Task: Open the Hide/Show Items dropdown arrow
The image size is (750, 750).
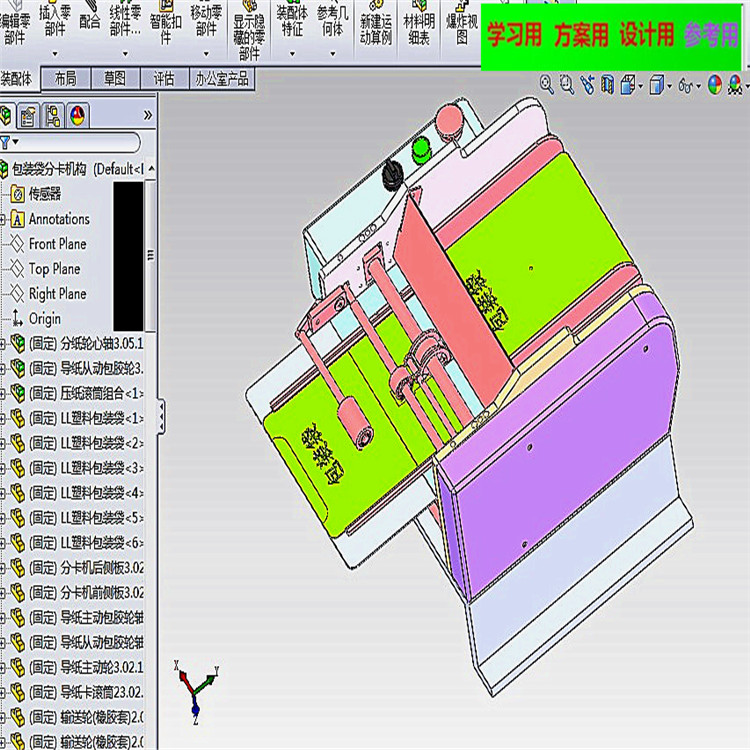Action: pyautogui.click(x=698, y=87)
